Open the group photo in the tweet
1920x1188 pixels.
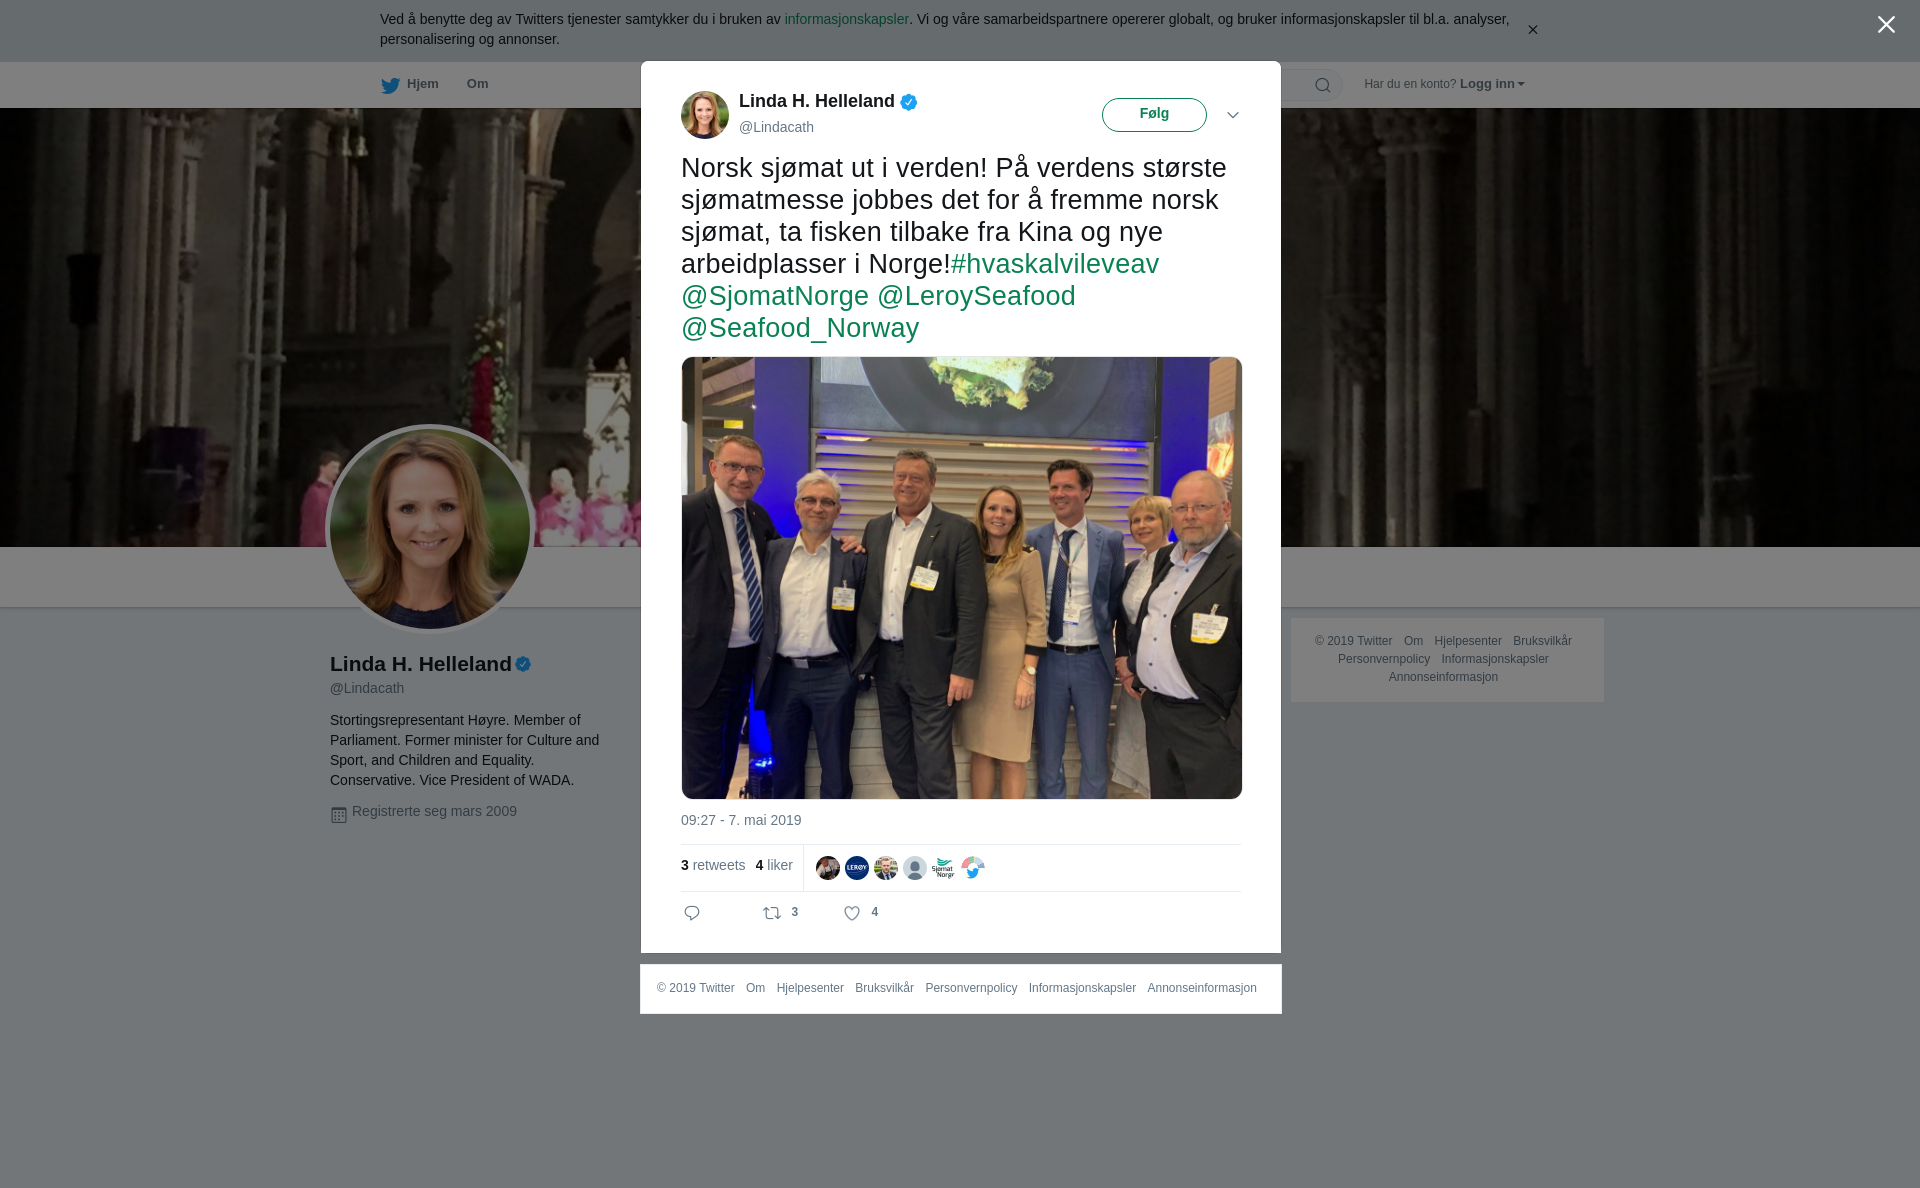(961, 578)
